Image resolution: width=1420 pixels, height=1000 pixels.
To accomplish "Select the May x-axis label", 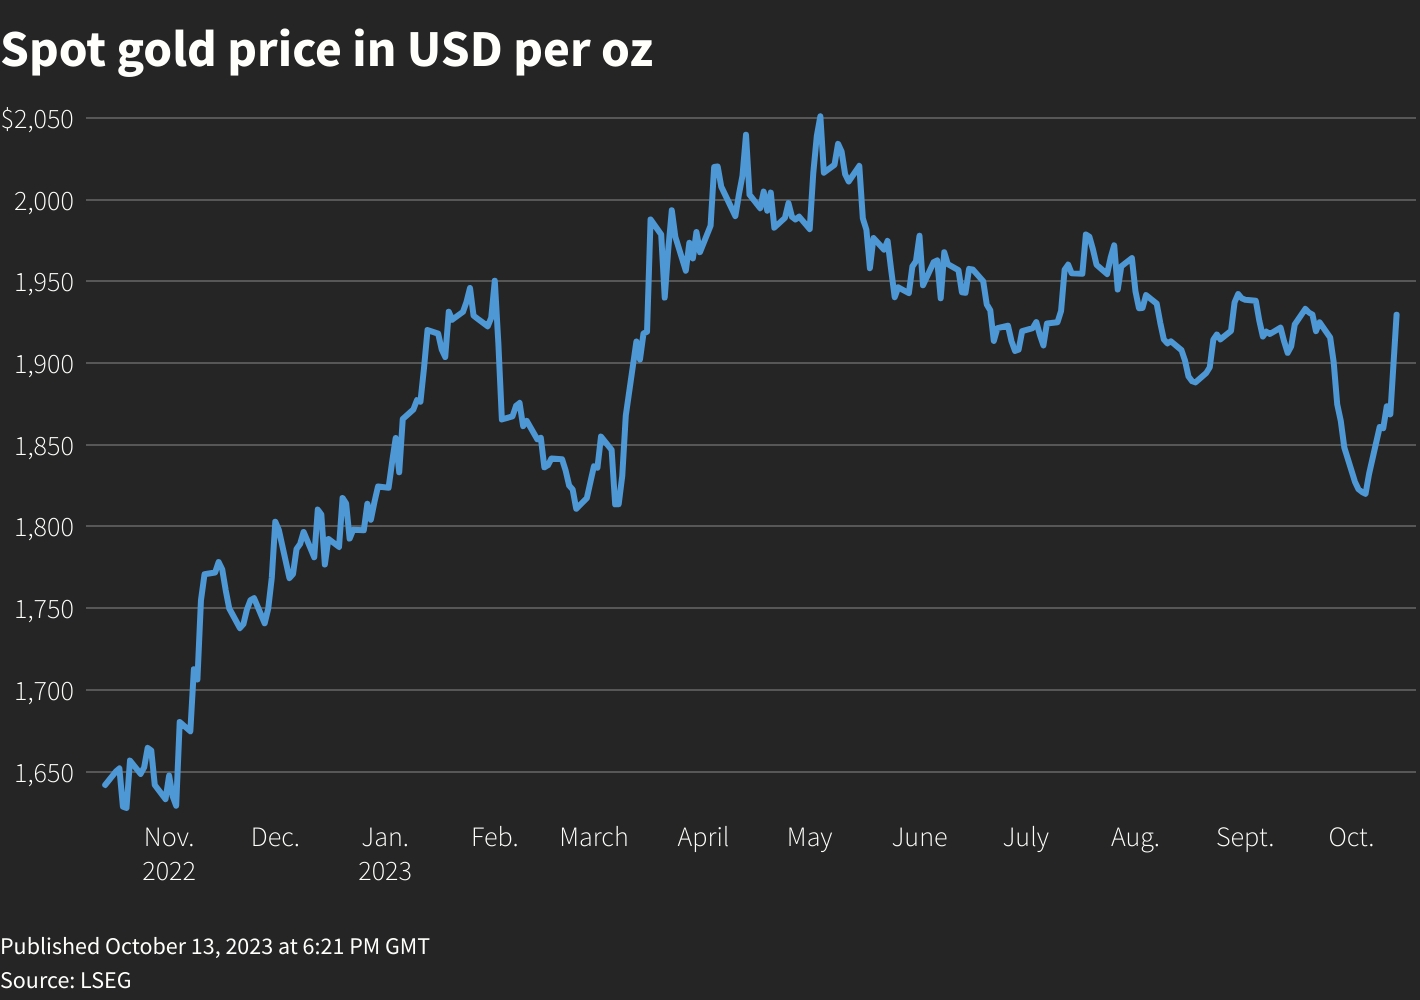I will [809, 838].
